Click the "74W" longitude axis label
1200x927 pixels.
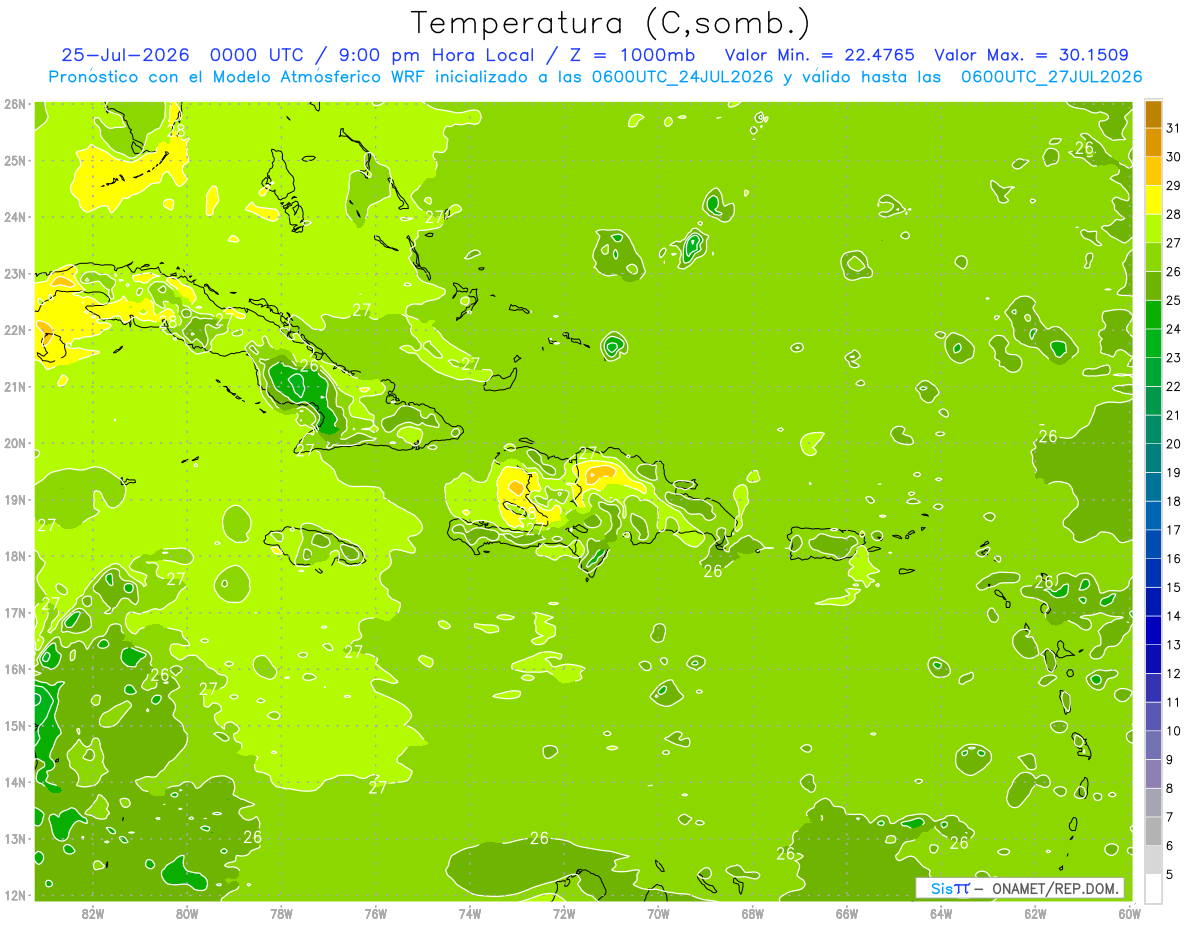[469, 913]
